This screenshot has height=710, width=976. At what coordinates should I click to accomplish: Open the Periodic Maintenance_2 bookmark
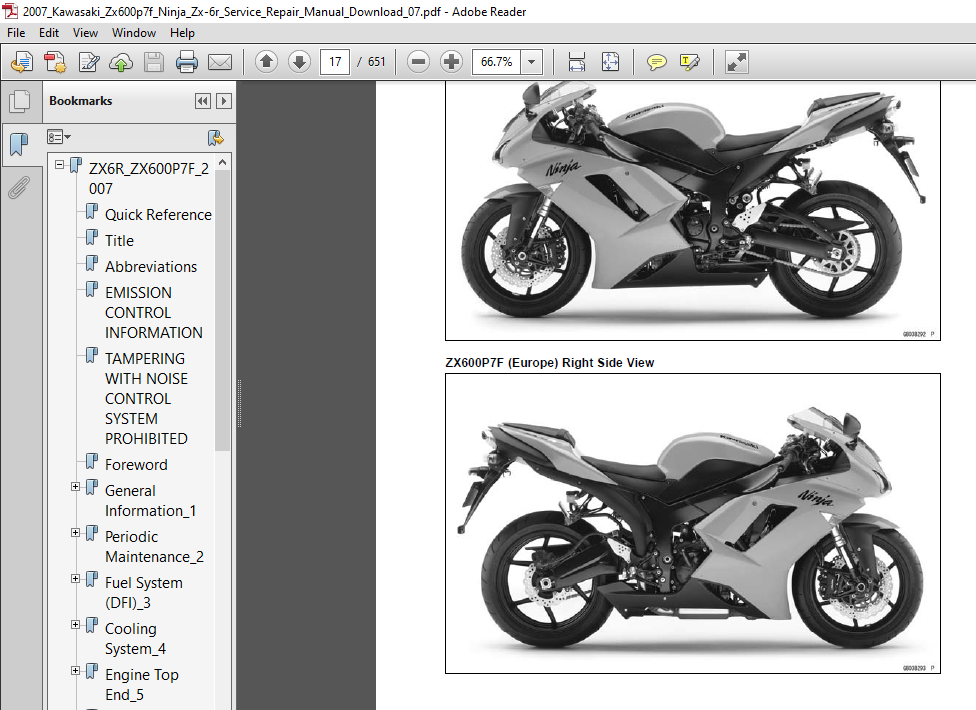click(x=154, y=547)
